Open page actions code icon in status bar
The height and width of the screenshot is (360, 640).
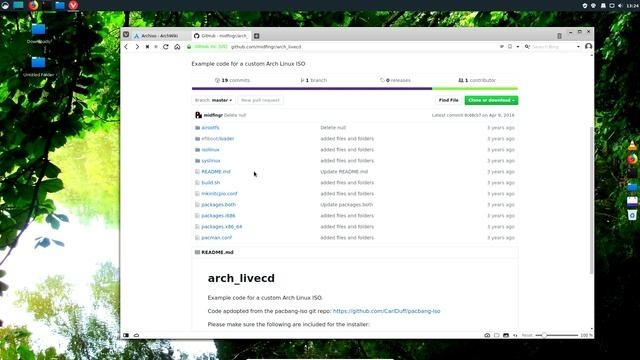point(515,335)
